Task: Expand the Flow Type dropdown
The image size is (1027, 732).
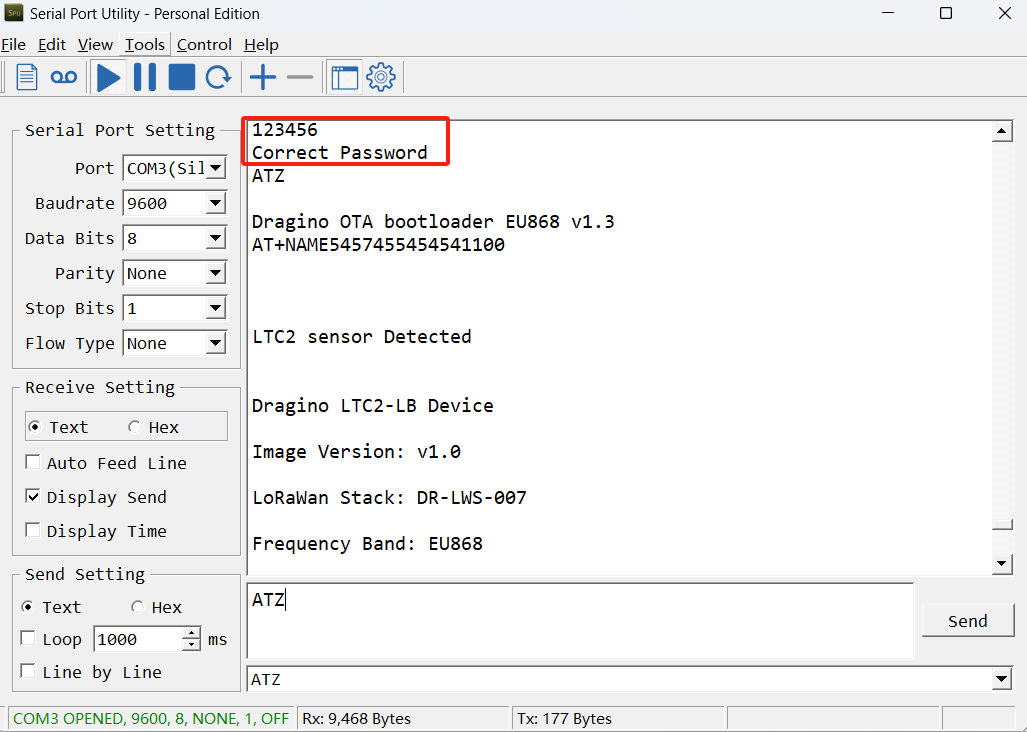Action: coord(215,344)
